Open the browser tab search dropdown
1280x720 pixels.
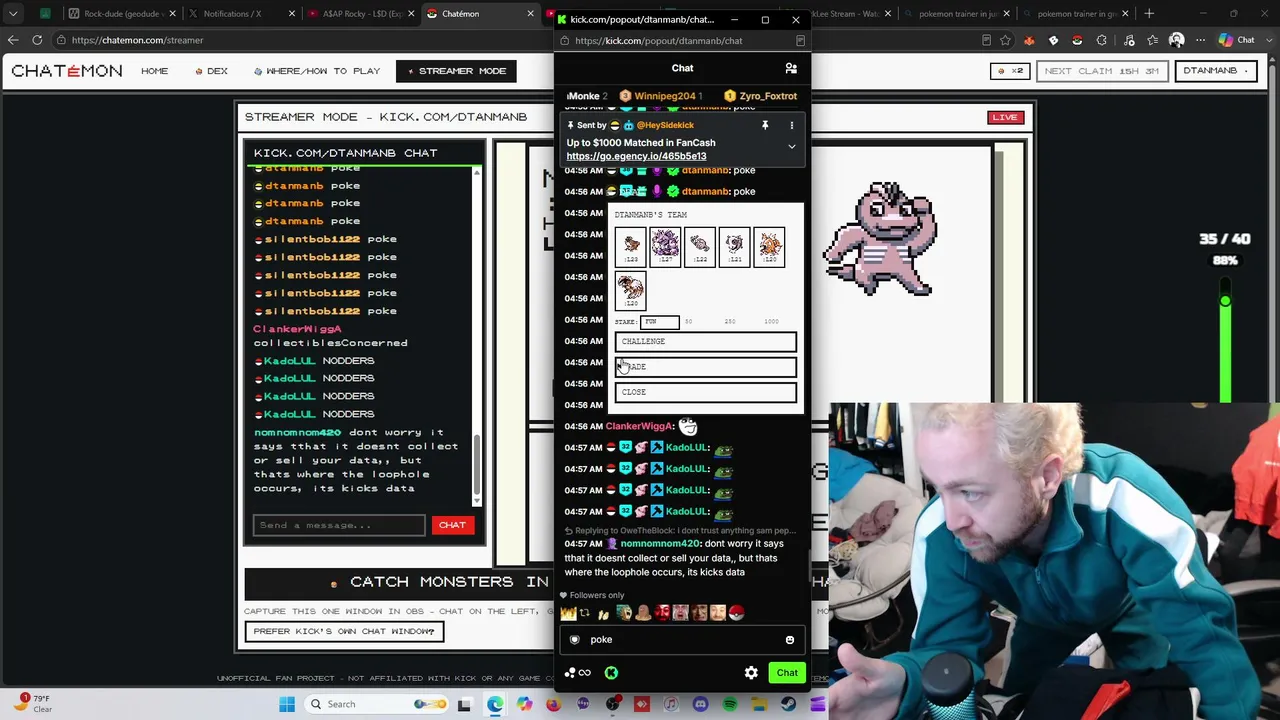pyautogui.click(x=13, y=14)
